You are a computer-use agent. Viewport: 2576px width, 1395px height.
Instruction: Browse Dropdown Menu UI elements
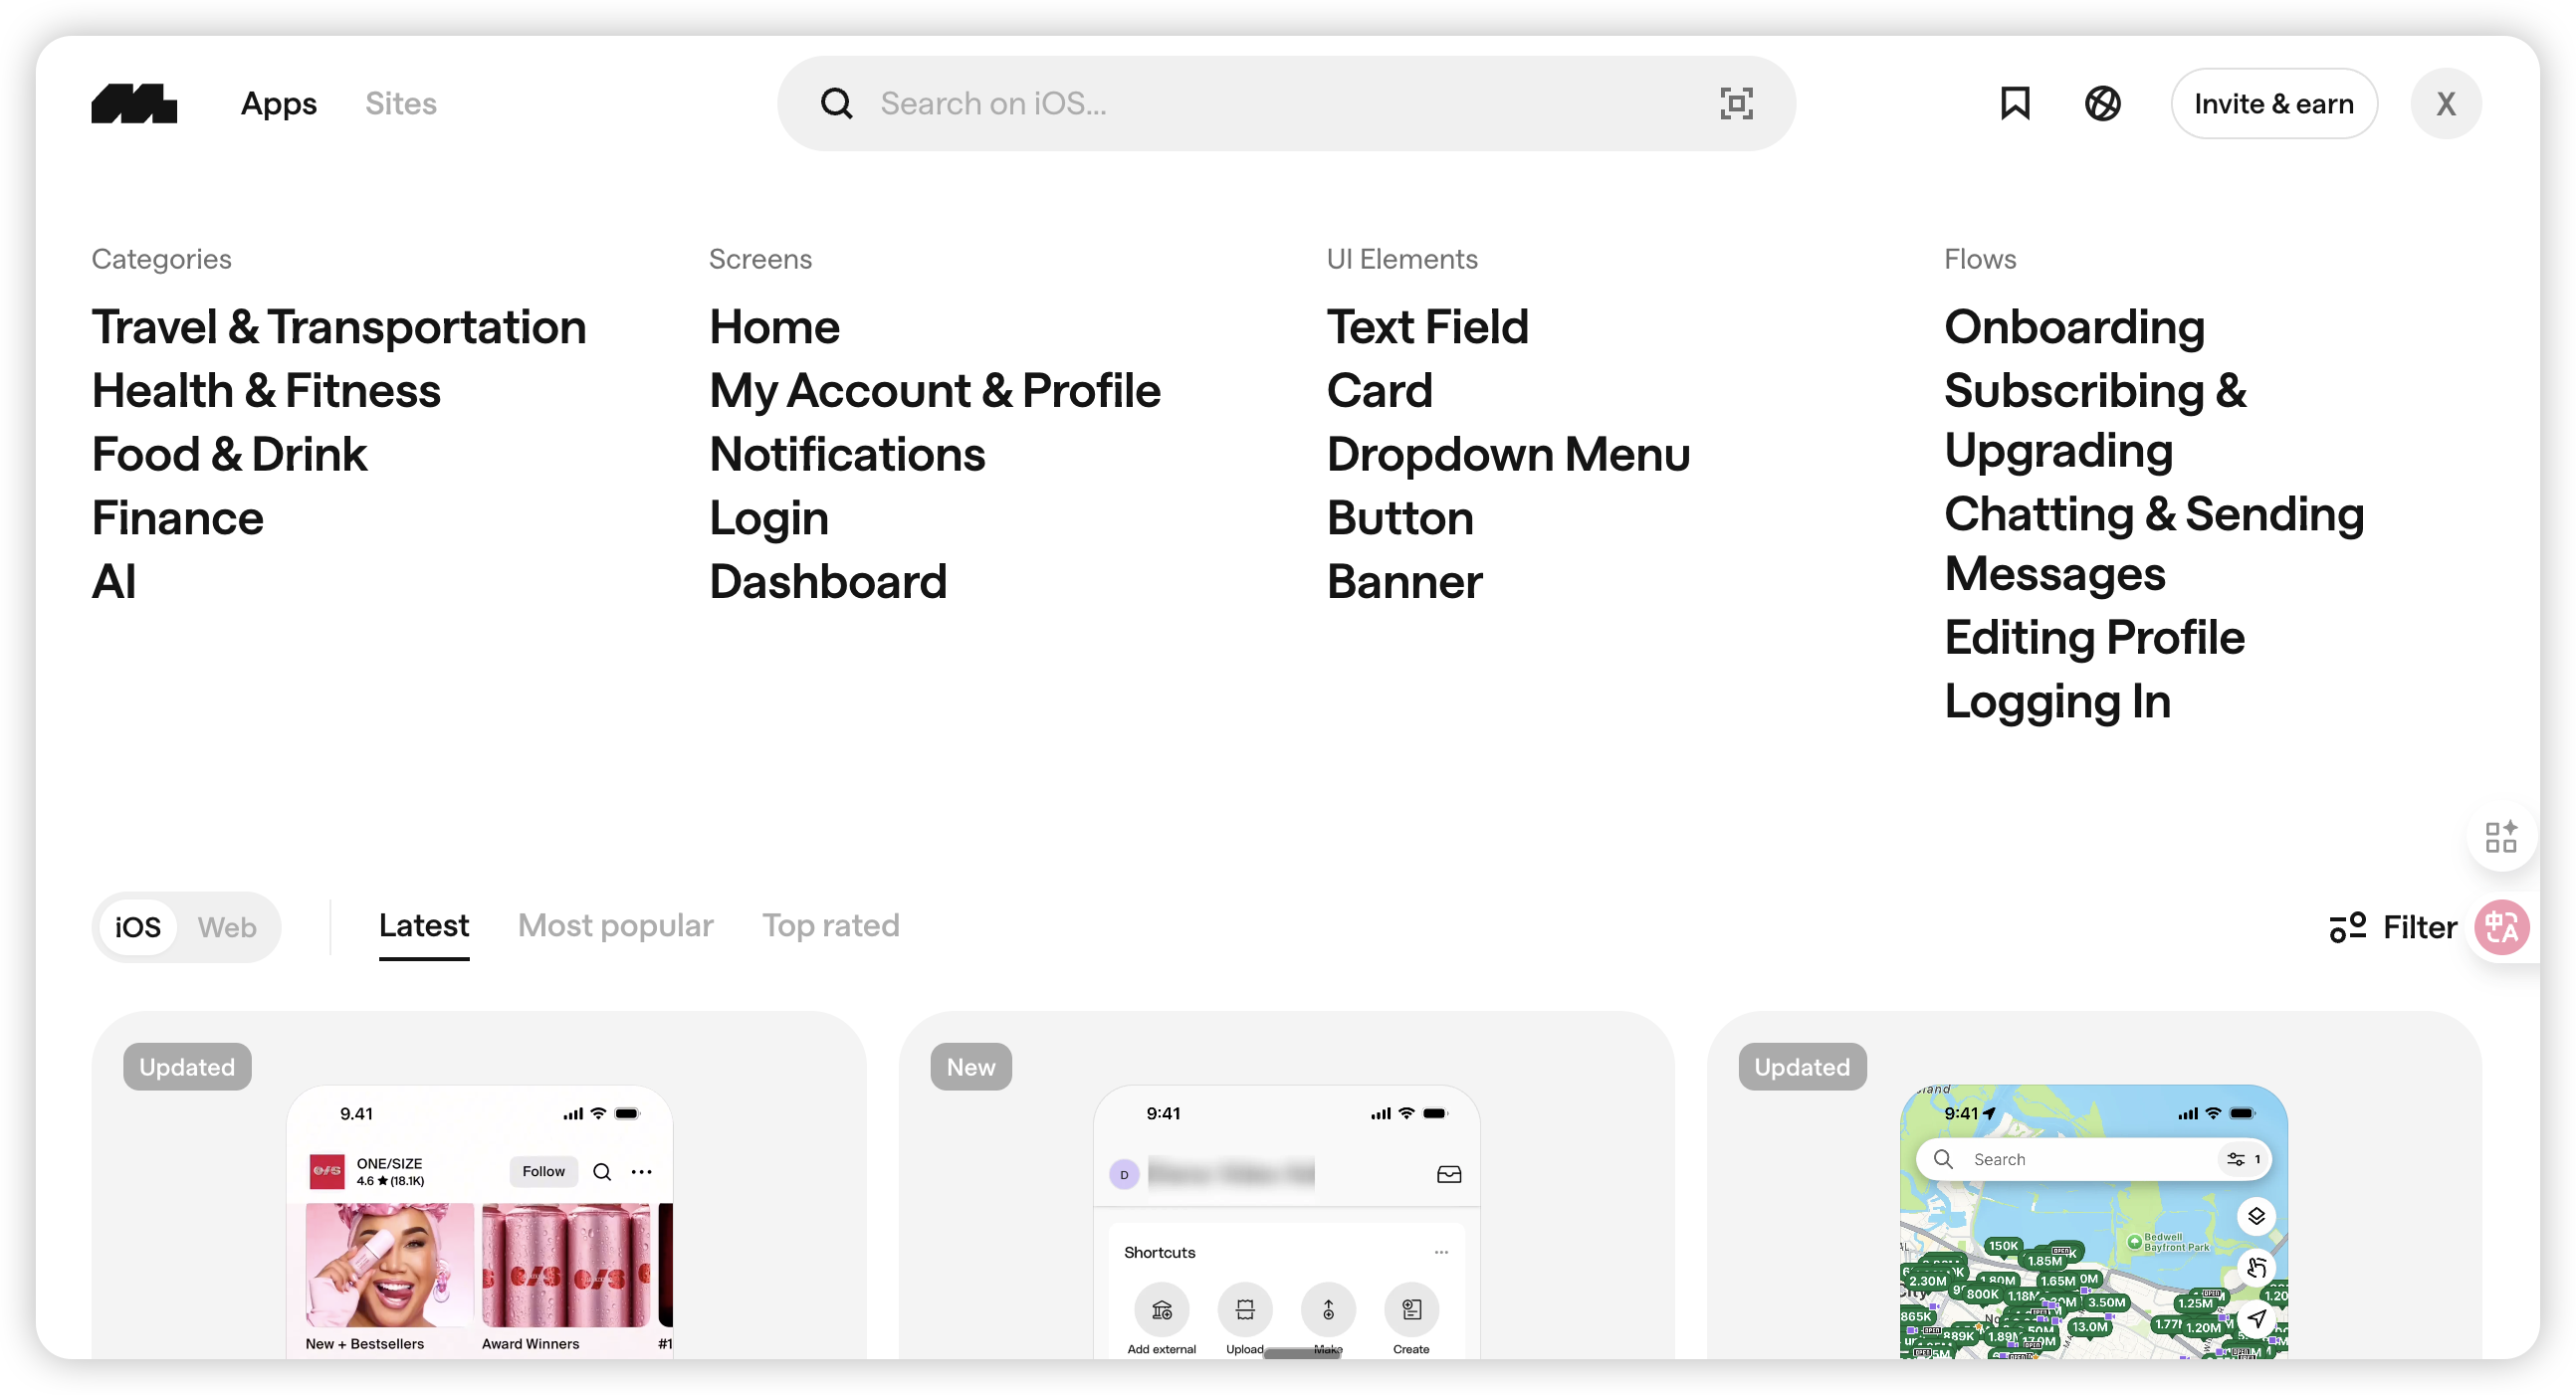tap(1508, 455)
